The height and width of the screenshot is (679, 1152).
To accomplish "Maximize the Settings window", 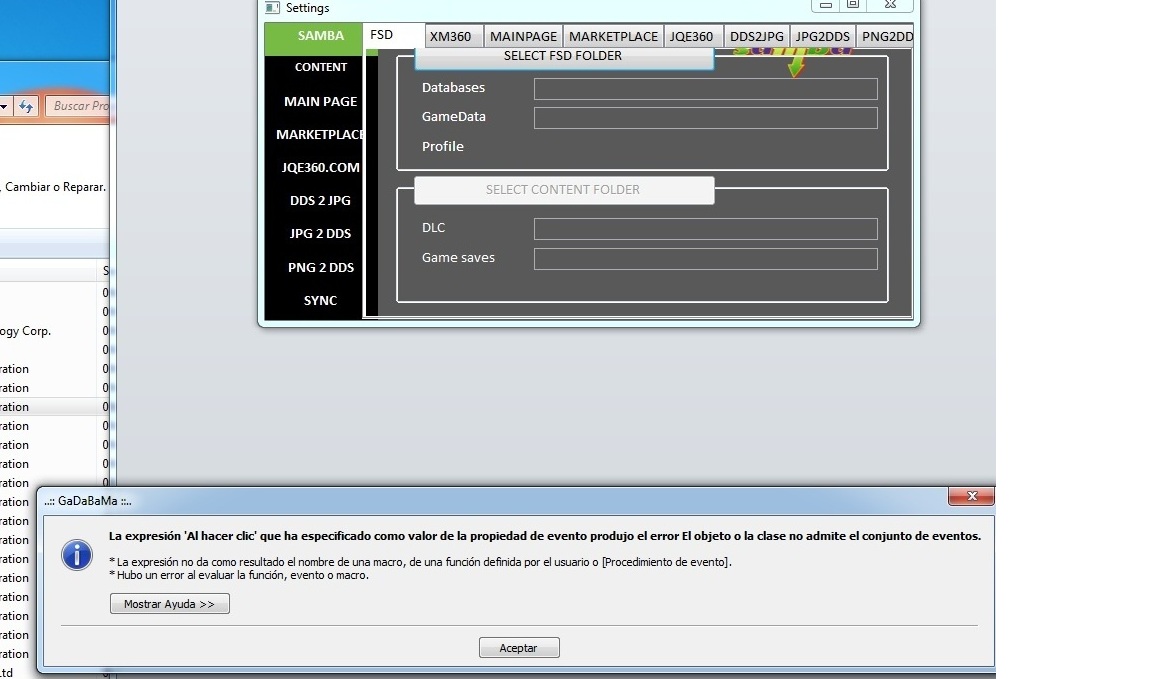I will click(853, 5).
